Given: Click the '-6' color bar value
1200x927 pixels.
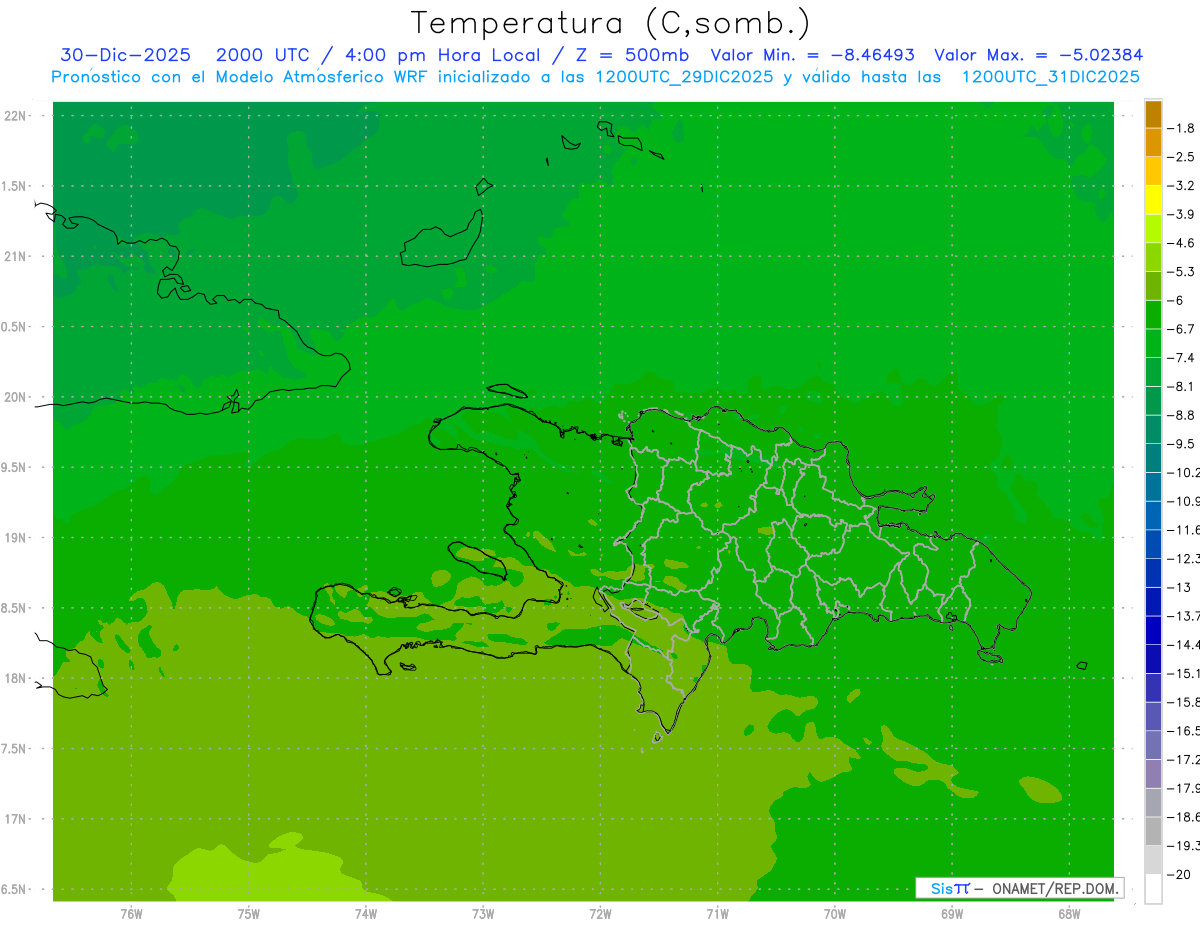Looking at the screenshot, I should tap(1175, 300).
